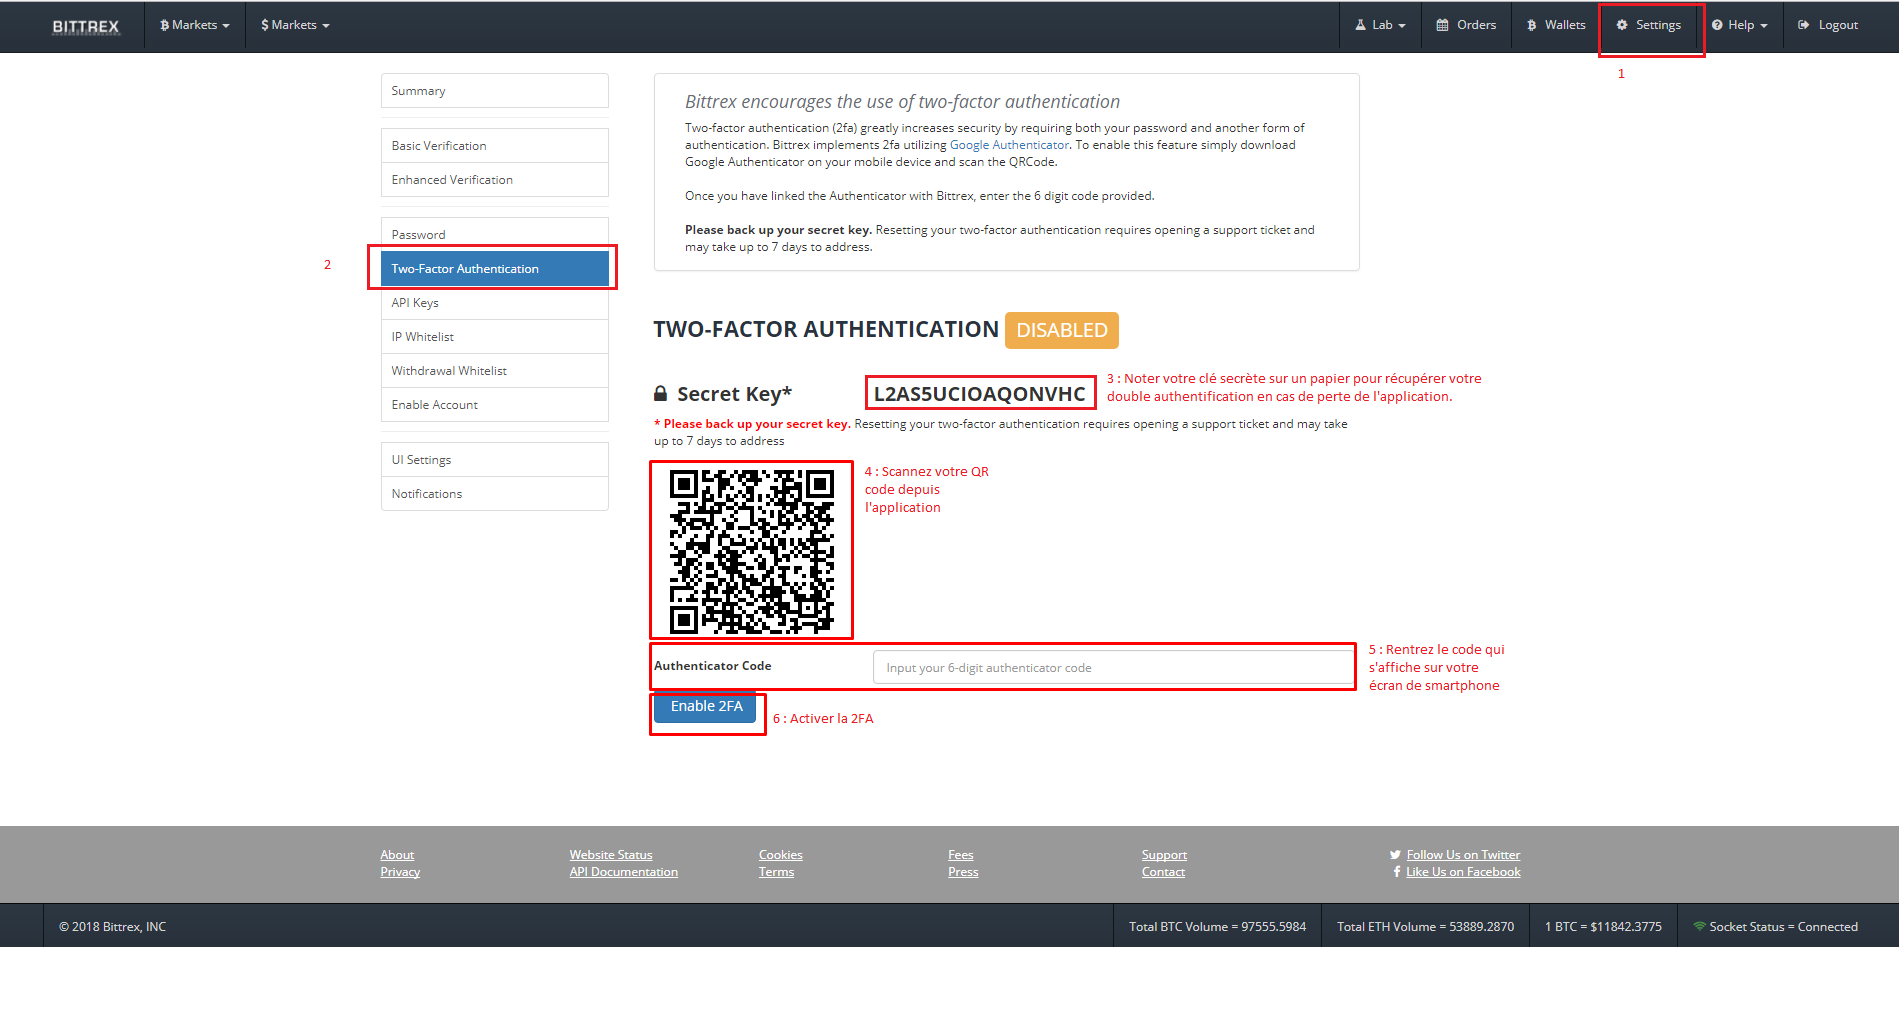Open the API Keys section
Screen dimensions: 1900x1036
tap(495, 303)
